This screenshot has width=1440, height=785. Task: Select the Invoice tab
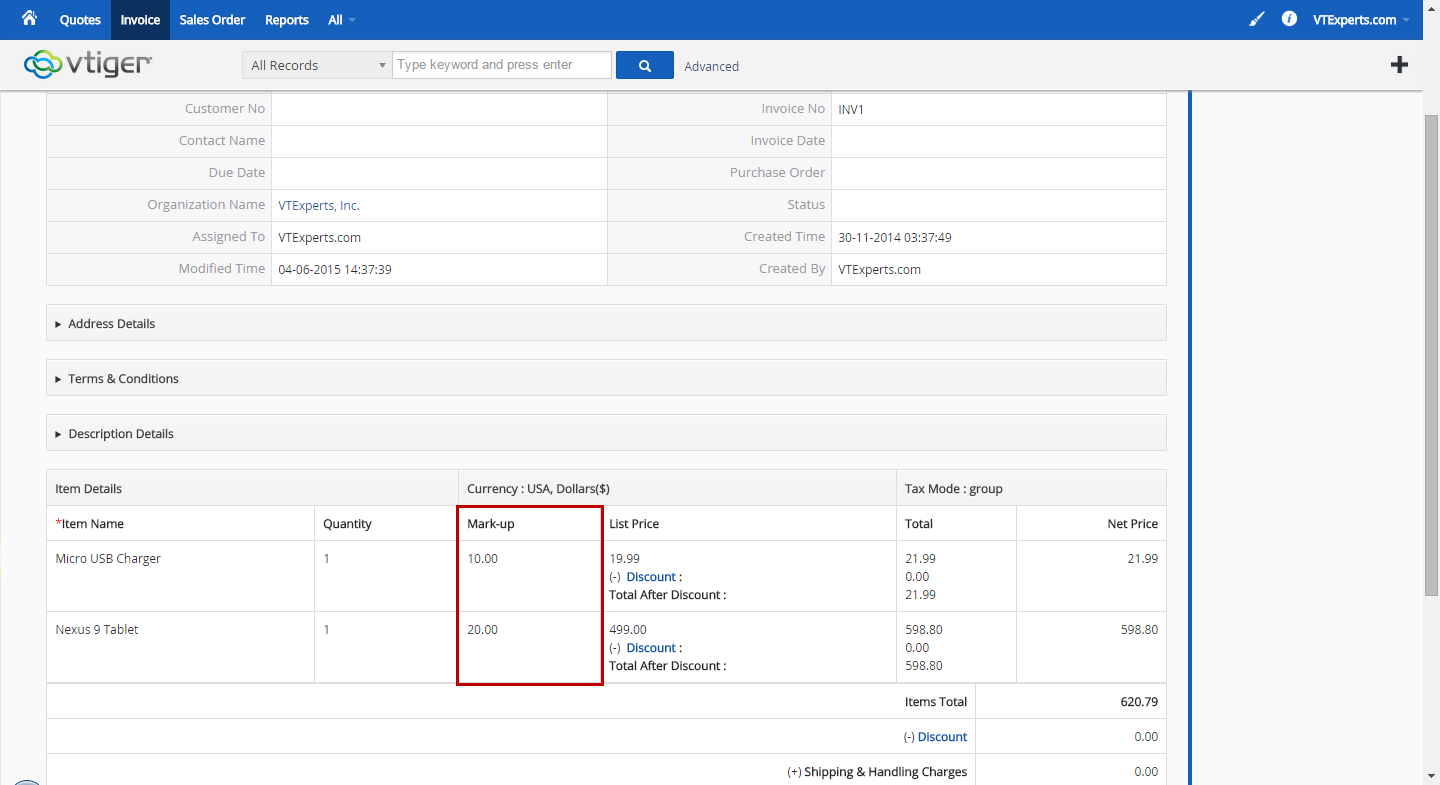pos(140,20)
